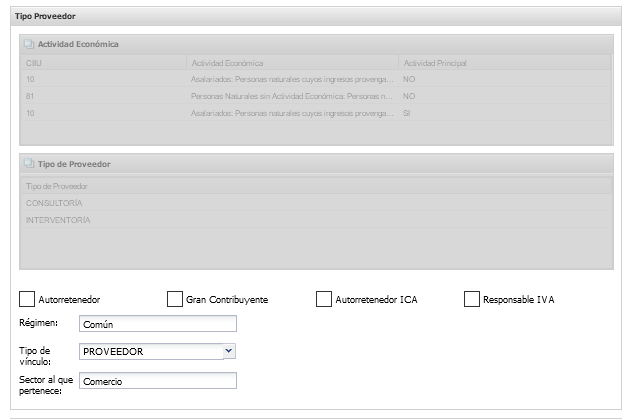
Task: Tick the Responsable IVA checkbox
Action: pyautogui.click(x=472, y=299)
